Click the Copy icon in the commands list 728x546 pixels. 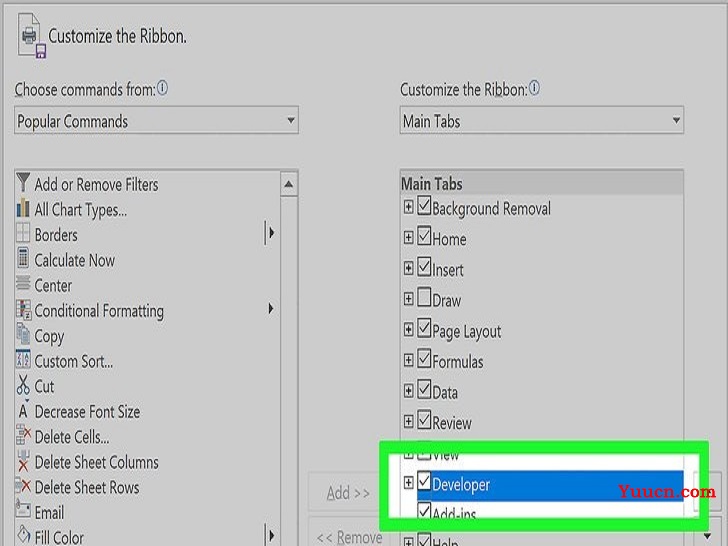pos(23,334)
